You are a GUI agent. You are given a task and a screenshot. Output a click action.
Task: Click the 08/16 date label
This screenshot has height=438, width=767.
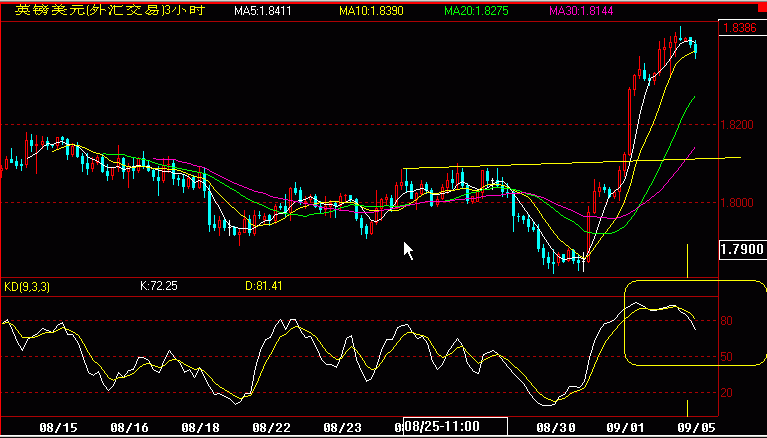[129, 428]
